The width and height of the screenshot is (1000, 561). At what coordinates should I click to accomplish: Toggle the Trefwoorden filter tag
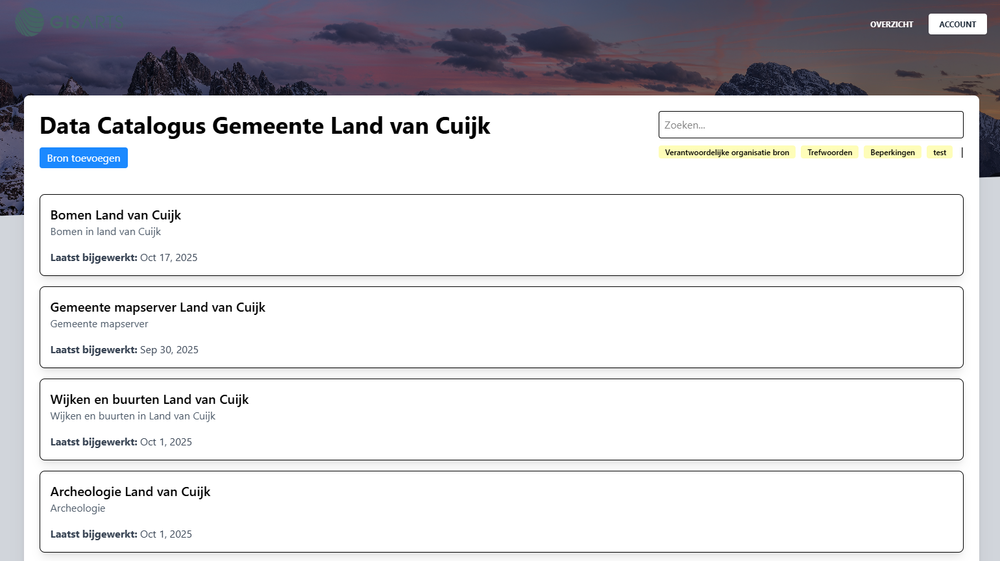[830, 153]
